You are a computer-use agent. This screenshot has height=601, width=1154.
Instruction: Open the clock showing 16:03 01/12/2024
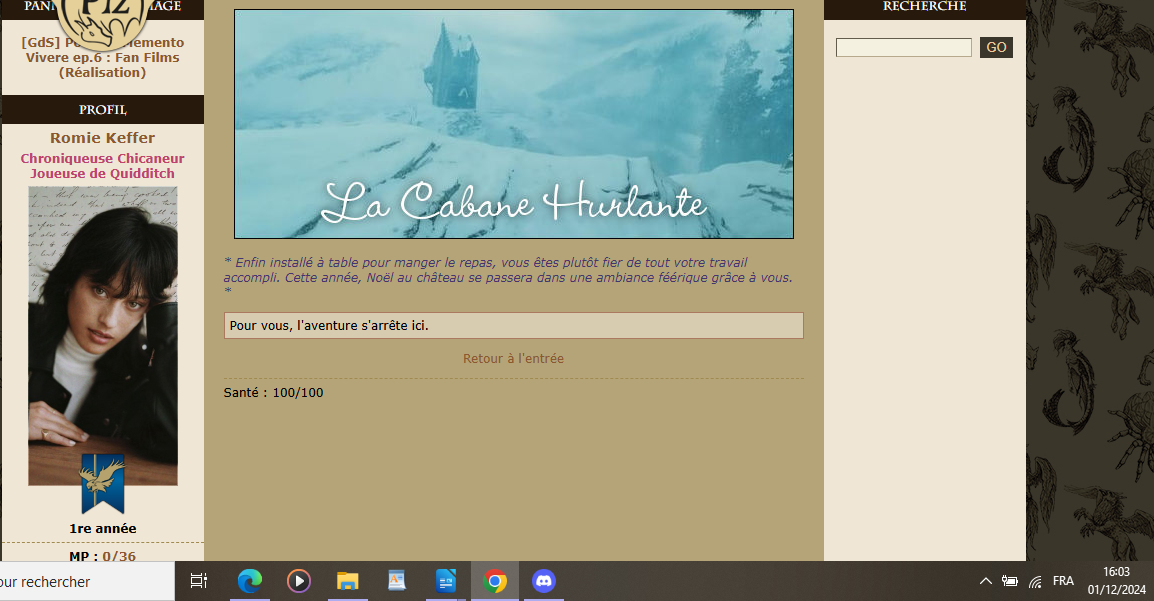click(x=1116, y=581)
